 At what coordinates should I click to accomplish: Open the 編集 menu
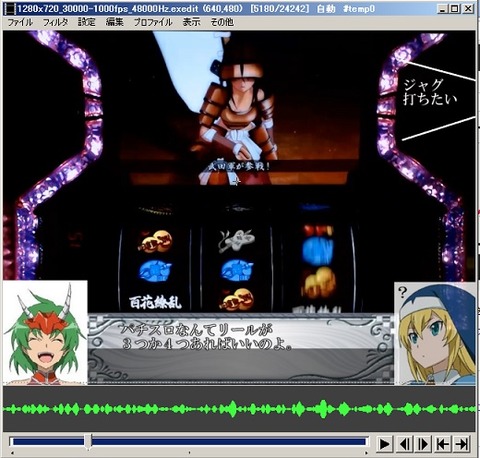tap(115, 22)
